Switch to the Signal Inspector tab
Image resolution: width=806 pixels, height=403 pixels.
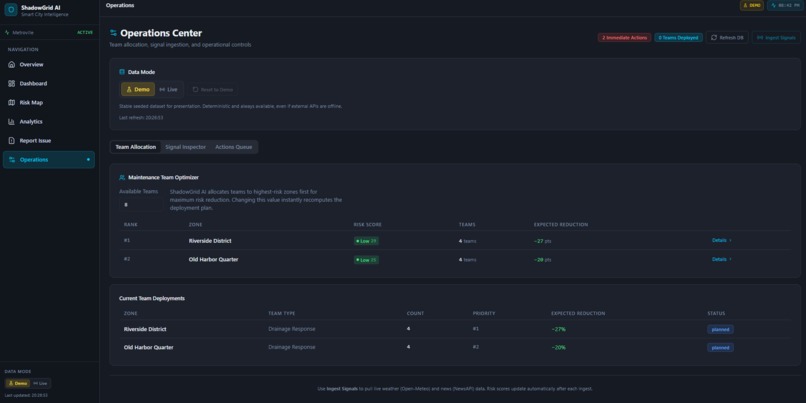[x=186, y=147]
